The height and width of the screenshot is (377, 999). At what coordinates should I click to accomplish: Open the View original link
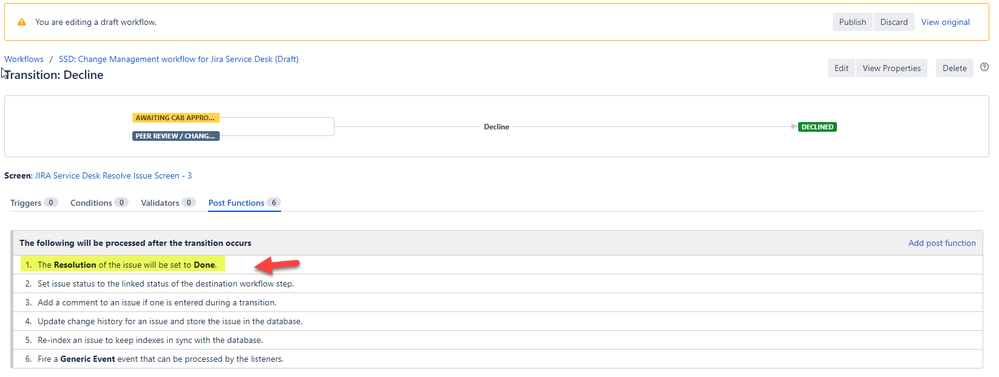pyautogui.click(x=945, y=22)
